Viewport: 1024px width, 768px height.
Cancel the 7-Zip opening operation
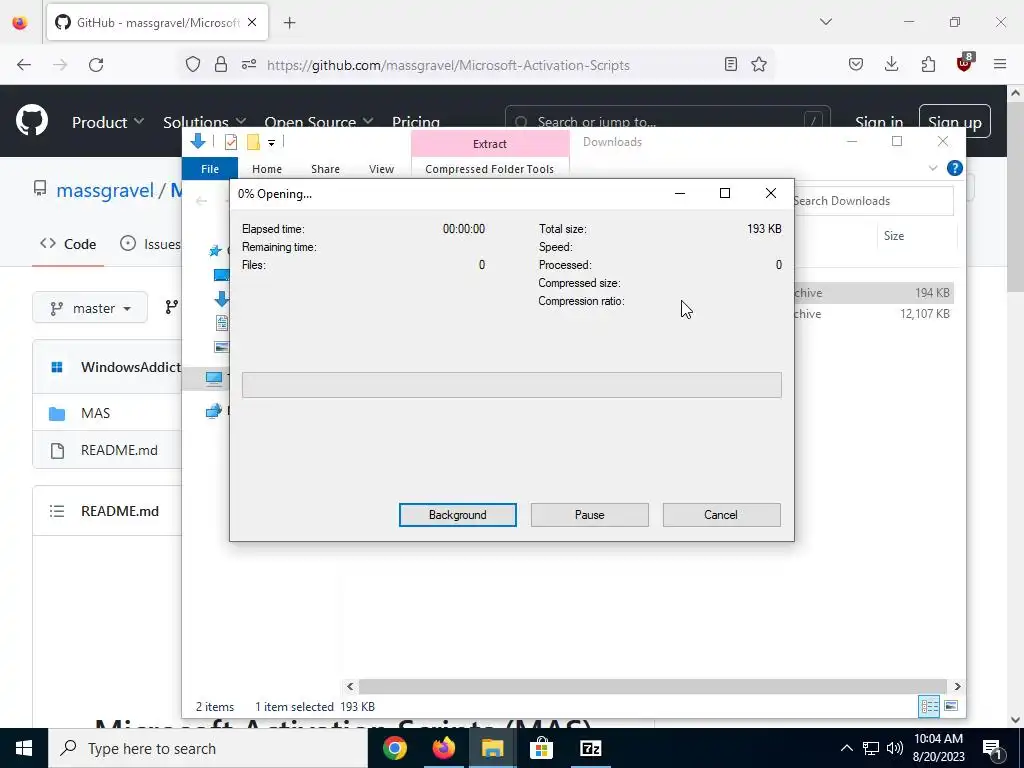pos(721,515)
